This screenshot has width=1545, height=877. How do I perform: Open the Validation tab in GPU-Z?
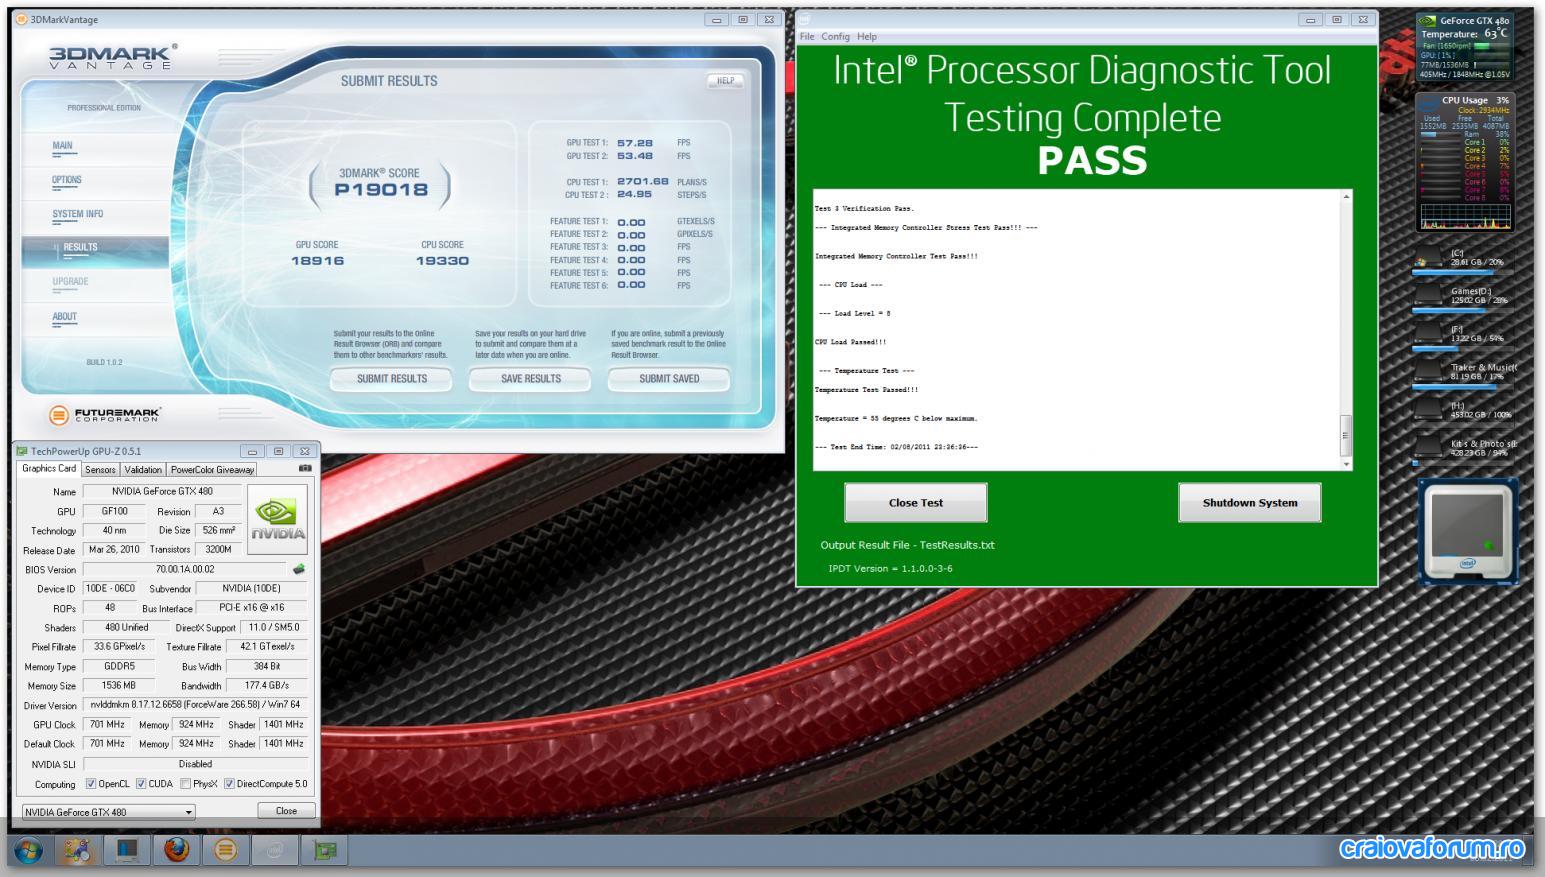pos(143,469)
